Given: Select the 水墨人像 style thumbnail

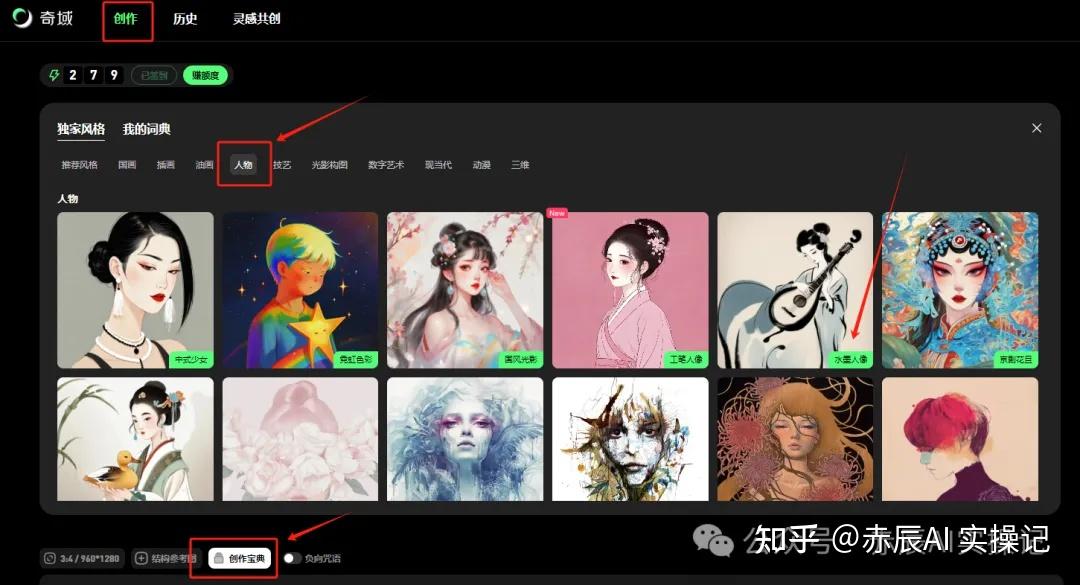Looking at the screenshot, I should click(x=794, y=290).
